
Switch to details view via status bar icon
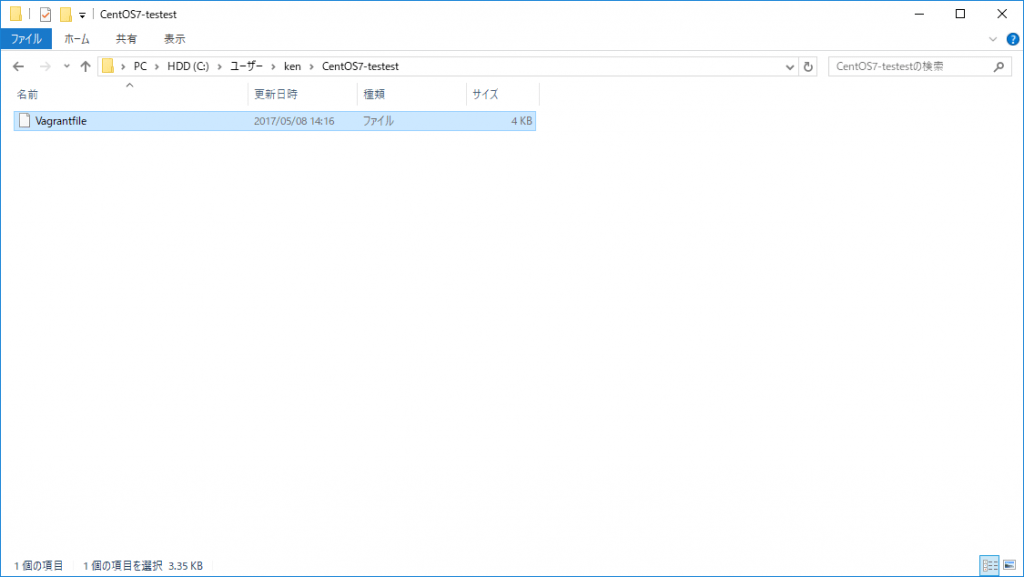tap(989, 566)
